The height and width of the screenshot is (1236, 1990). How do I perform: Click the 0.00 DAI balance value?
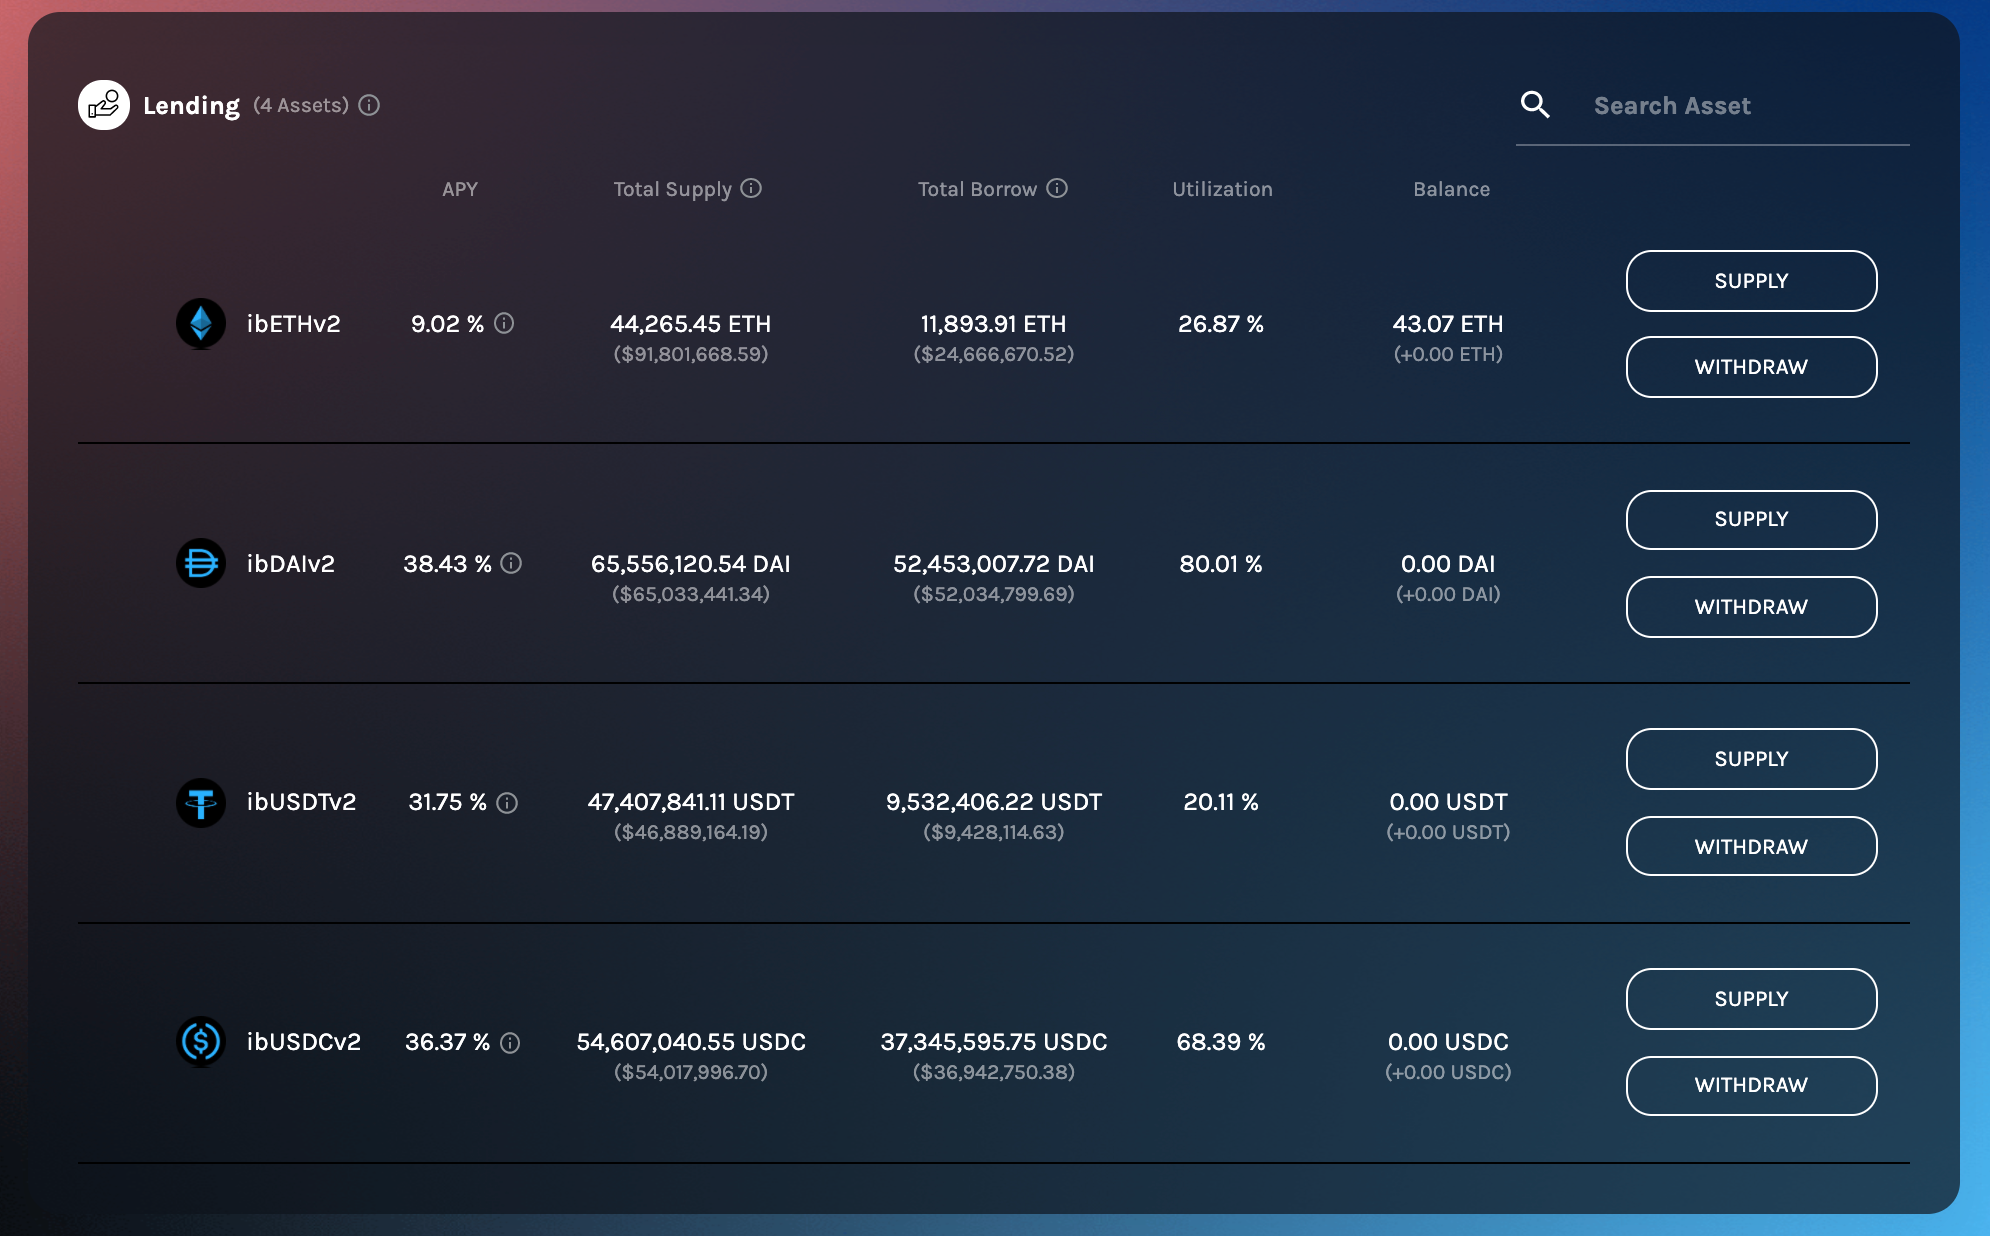click(x=1448, y=564)
